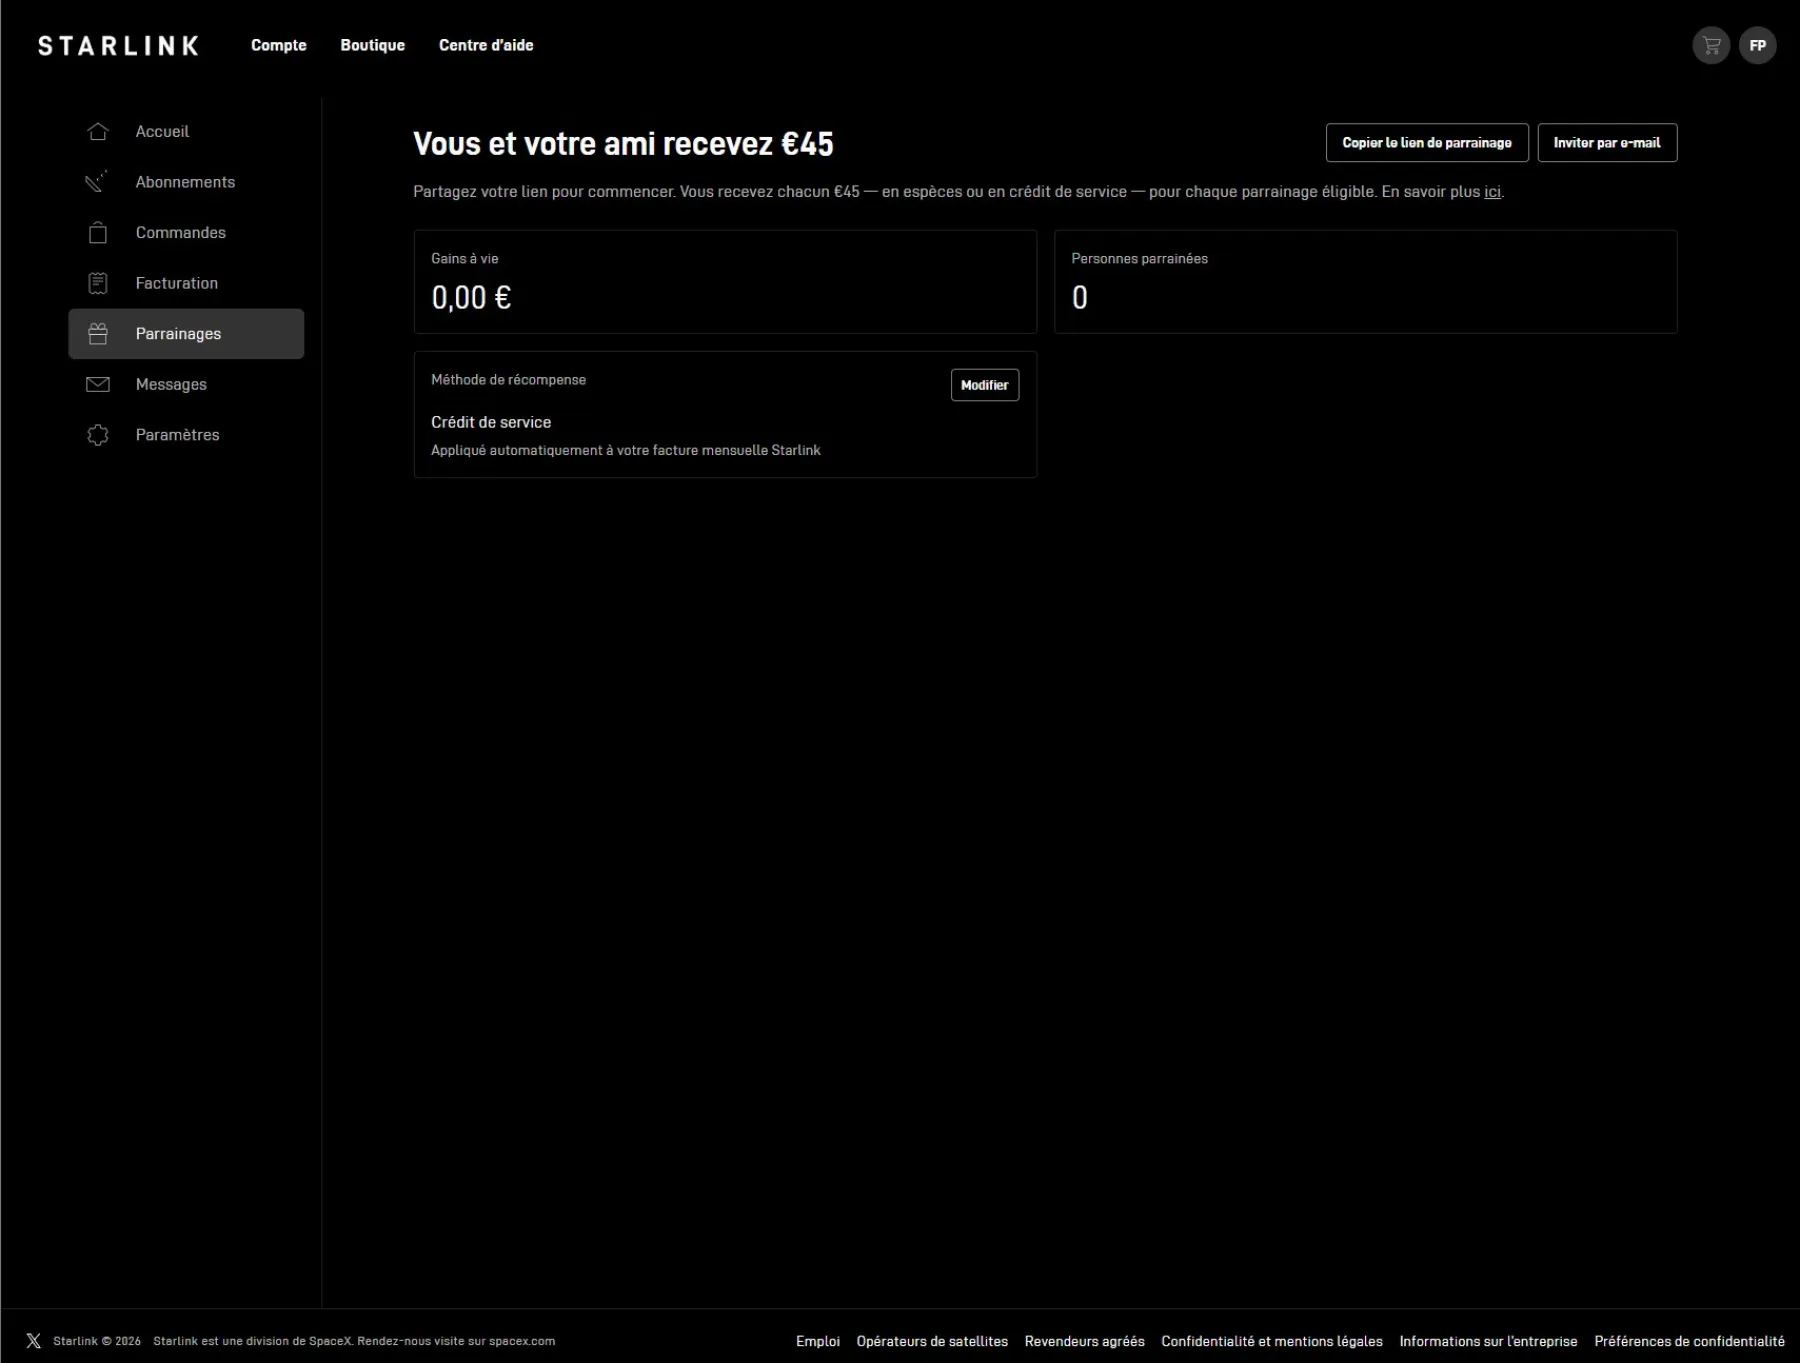The height and width of the screenshot is (1363, 1800).
Task: Open Confidentialité et mentions légales link
Action: tap(1272, 1341)
